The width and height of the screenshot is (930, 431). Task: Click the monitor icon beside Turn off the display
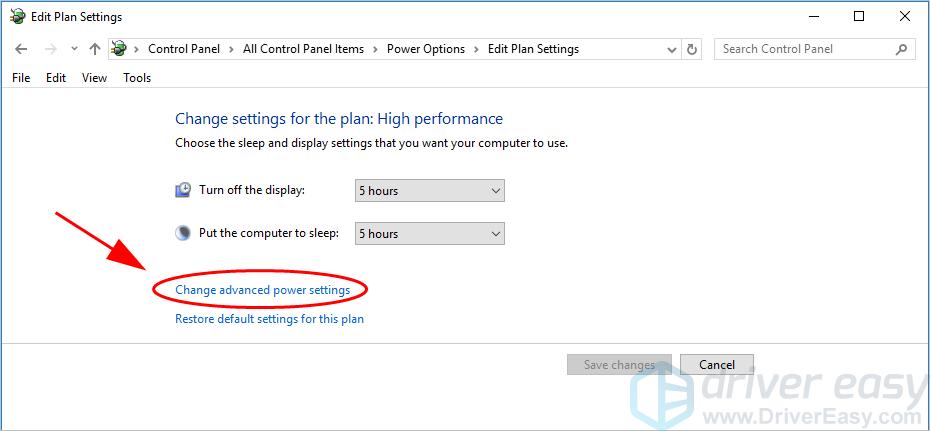point(183,190)
